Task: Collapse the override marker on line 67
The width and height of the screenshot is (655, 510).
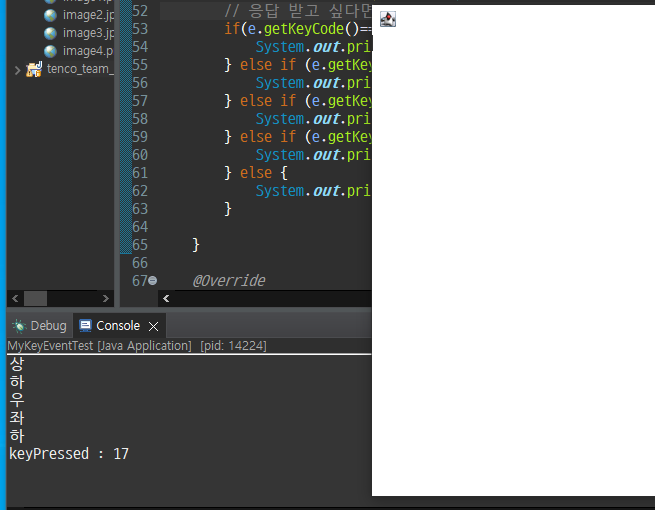Action: point(153,280)
